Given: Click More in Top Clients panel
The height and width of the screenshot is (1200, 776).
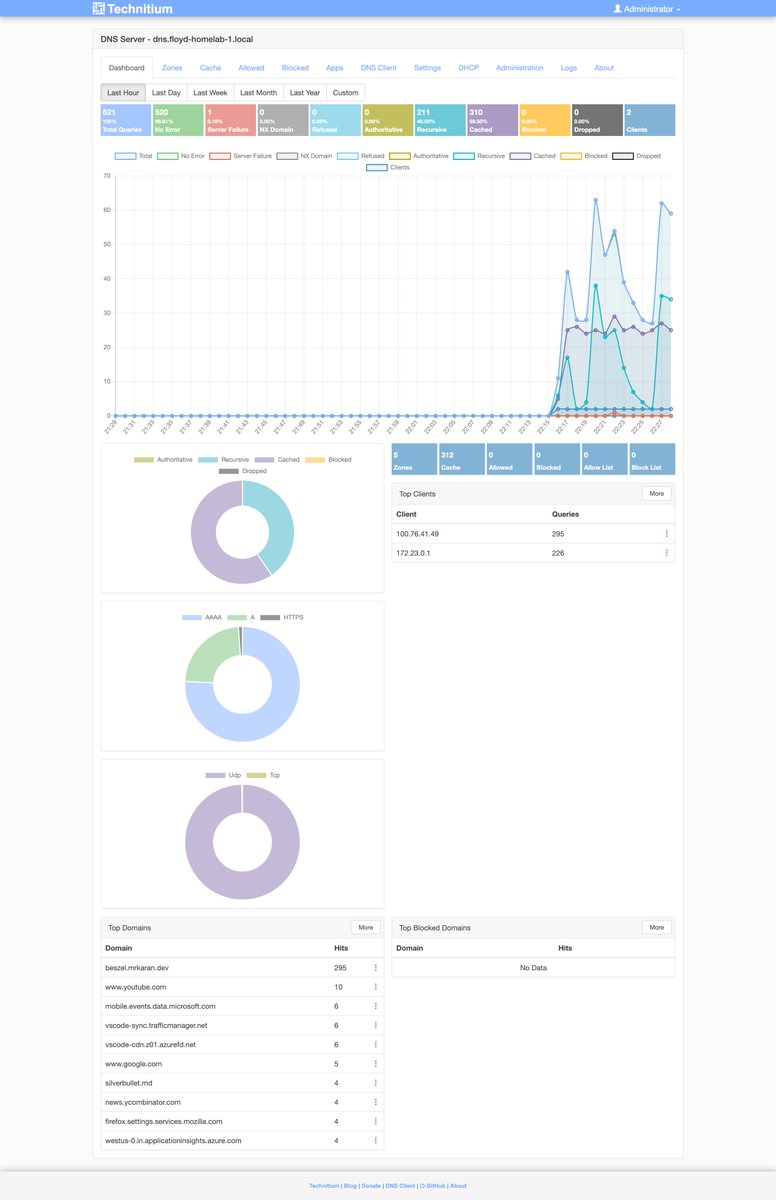Looking at the screenshot, I should click(656, 493).
